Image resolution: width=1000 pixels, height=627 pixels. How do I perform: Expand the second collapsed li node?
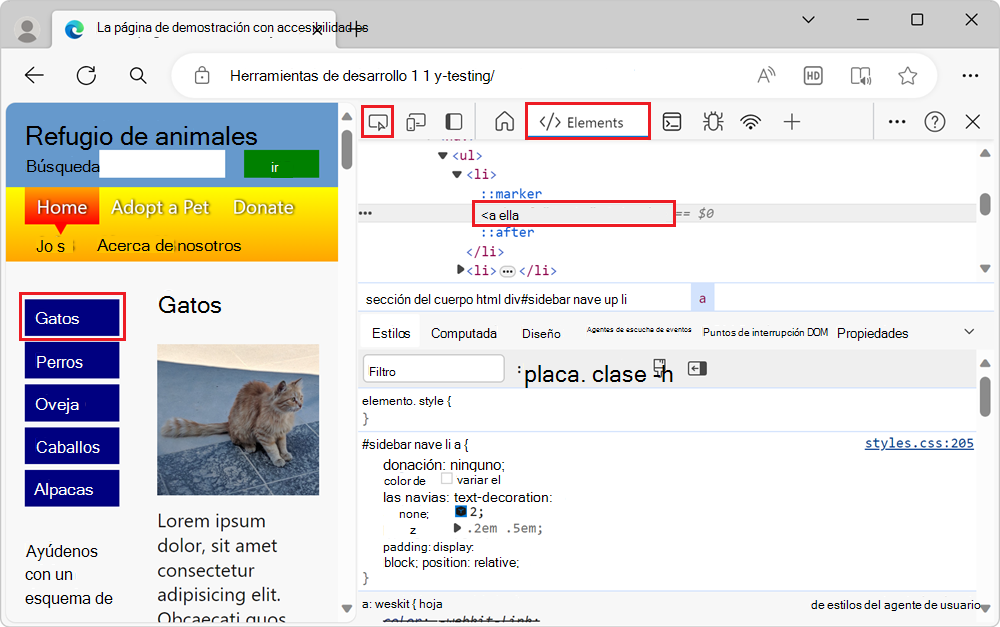pyautogui.click(x=460, y=270)
